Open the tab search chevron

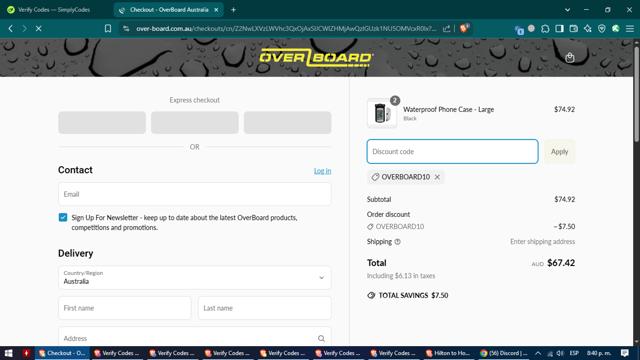tap(567, 10)
